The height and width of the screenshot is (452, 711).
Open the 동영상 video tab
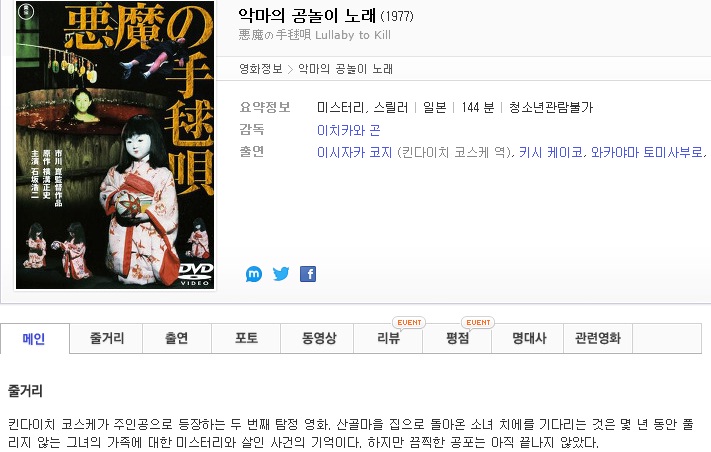click(317, 338)
